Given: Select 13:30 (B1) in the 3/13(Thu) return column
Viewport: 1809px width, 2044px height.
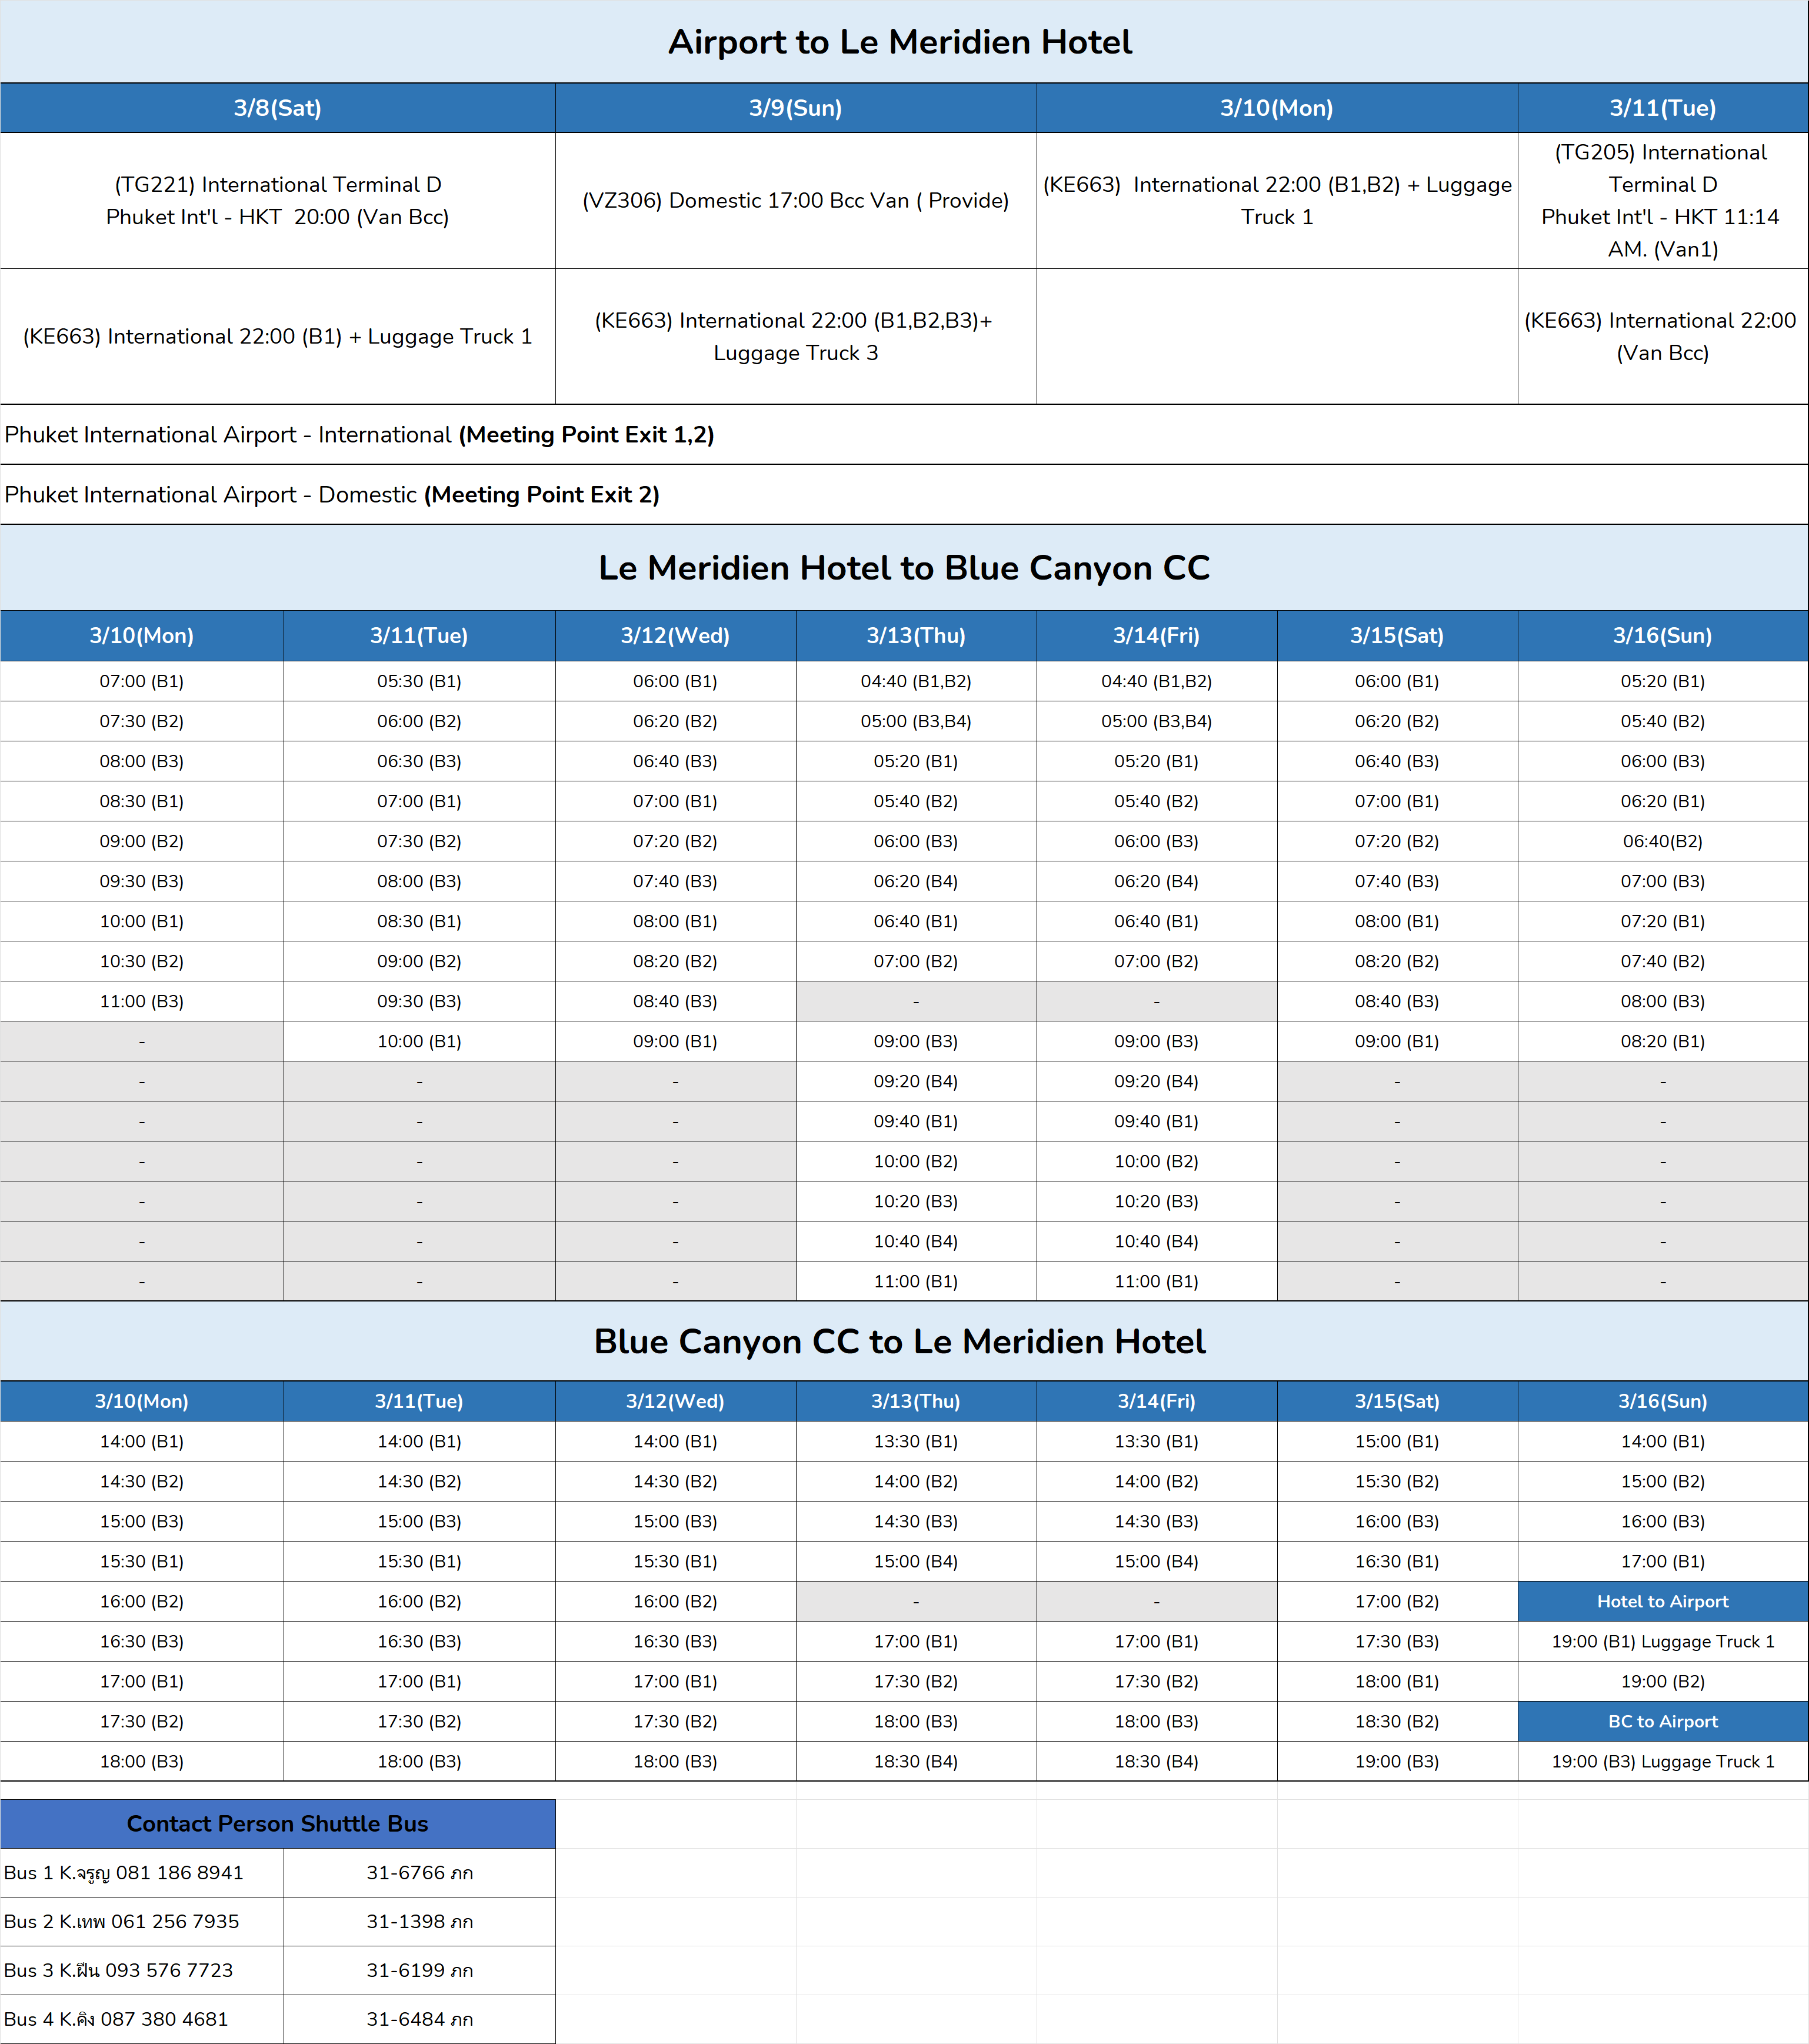Looking at the screenshot, I should 916,1441.
